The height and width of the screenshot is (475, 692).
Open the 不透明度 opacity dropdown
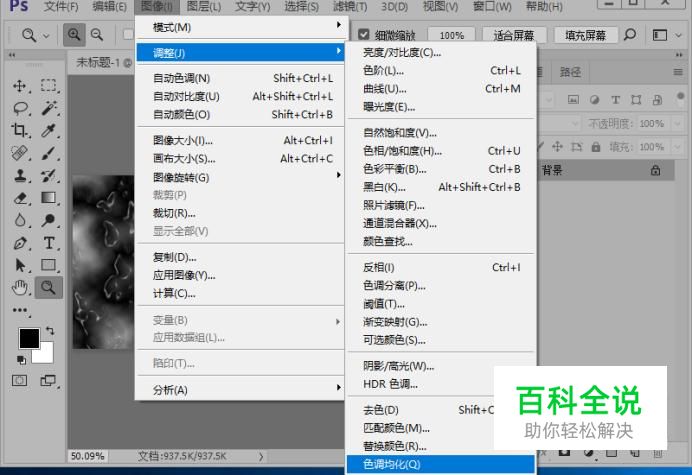677,124
